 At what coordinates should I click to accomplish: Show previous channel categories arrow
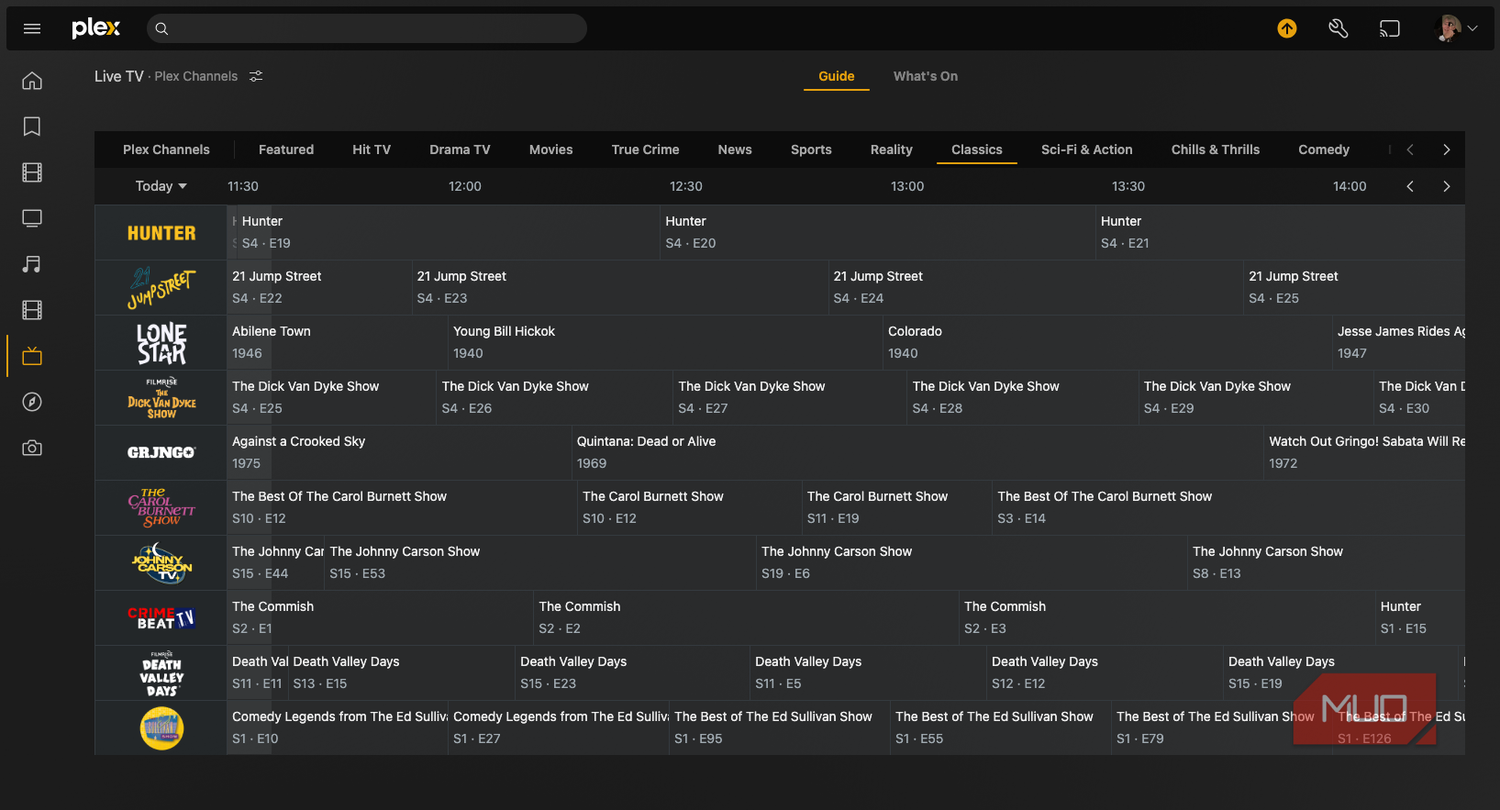click(x=1410, y=150)
